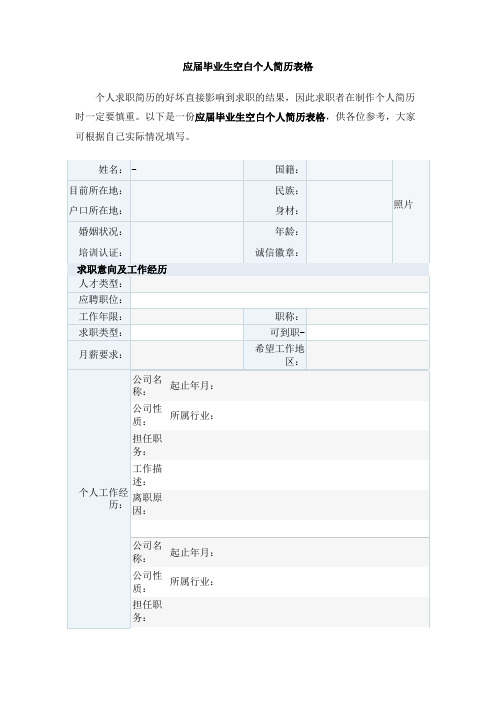Viewport: 496px width, 702px height.
Task: Click the 应聘职位 label
Action: tap(101, 300)
